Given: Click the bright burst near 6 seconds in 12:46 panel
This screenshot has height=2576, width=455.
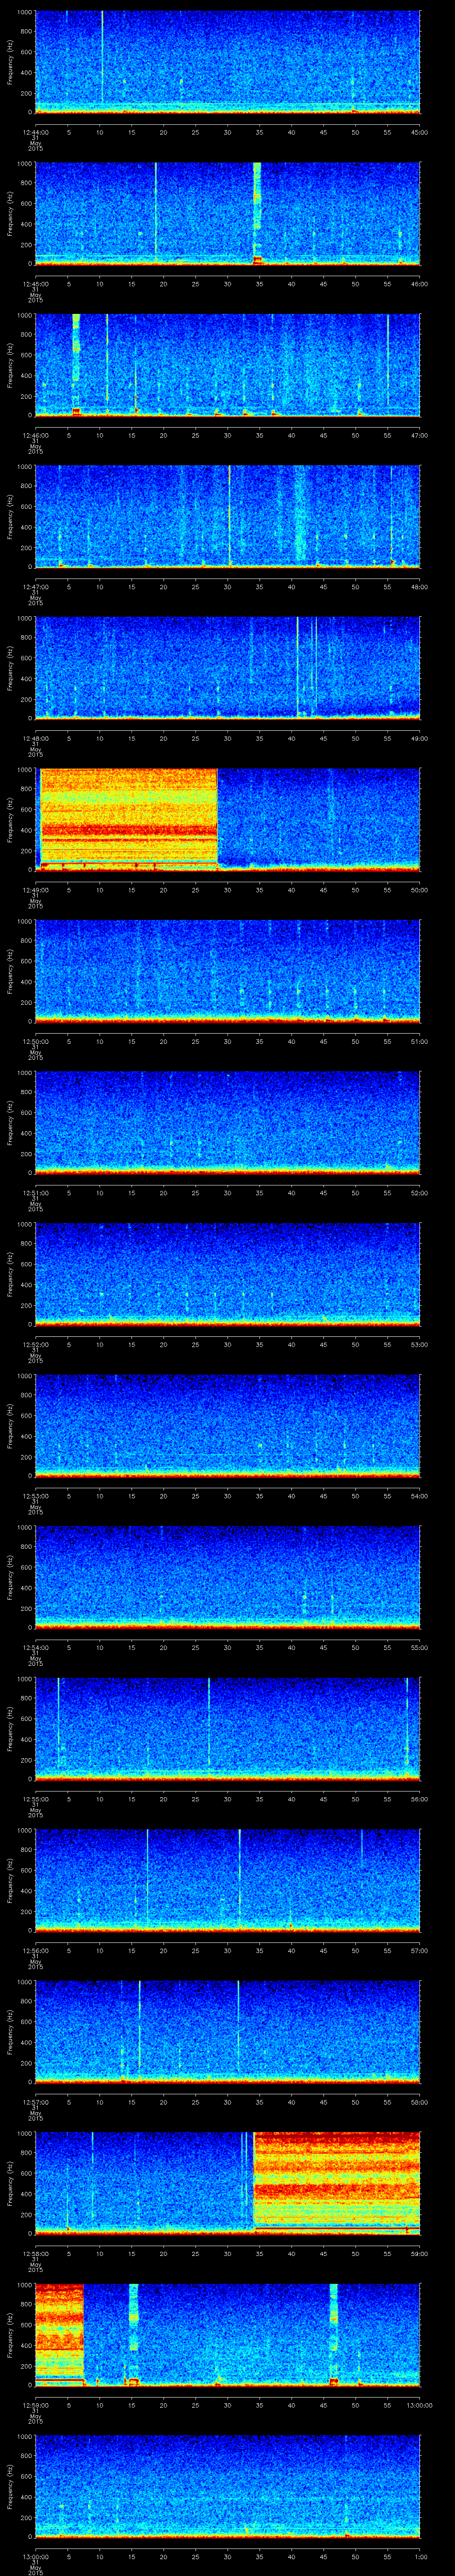Looking at the screenshot, I should click(x=76, y=364).
